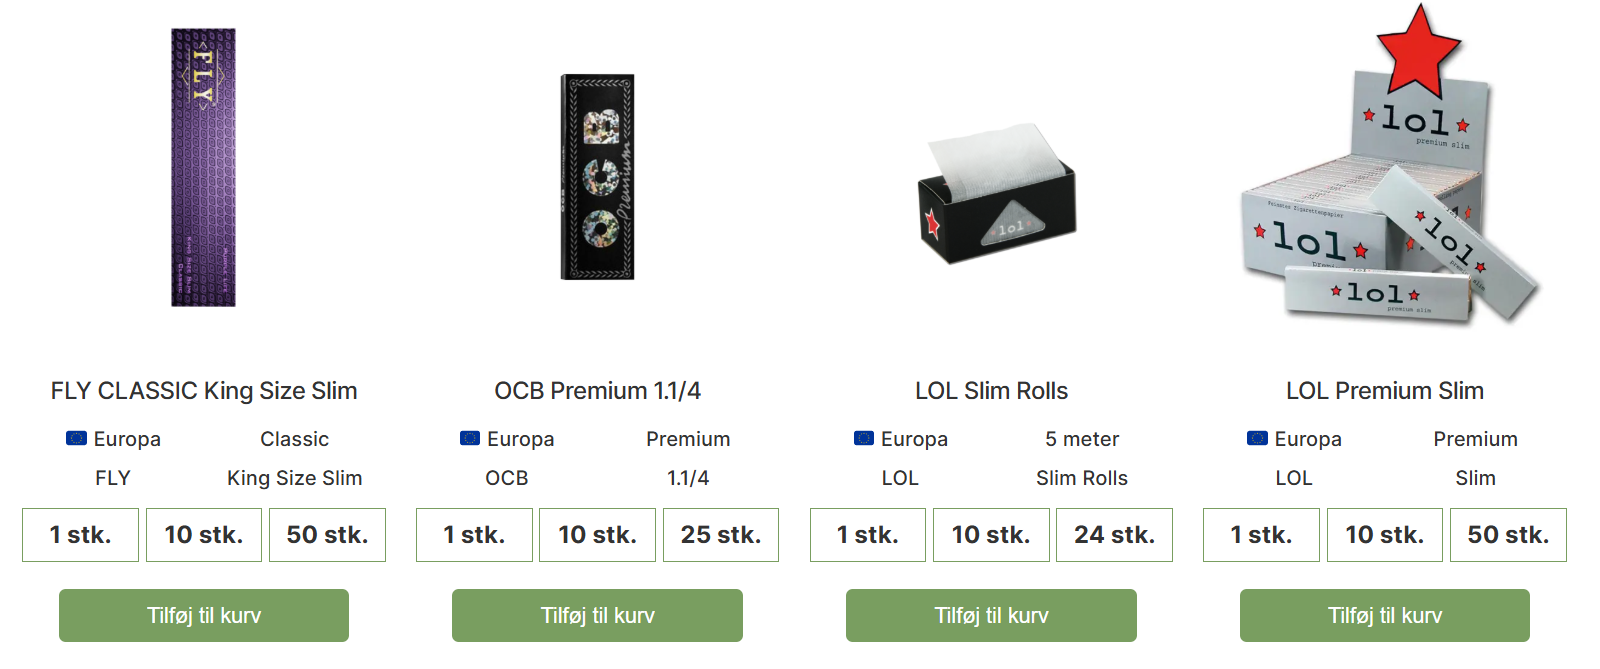Click the EU flag icon under LOL Slim Rolls
Image resolution: width=1600 pixels, height=669 pixels.
pos(864,438)
